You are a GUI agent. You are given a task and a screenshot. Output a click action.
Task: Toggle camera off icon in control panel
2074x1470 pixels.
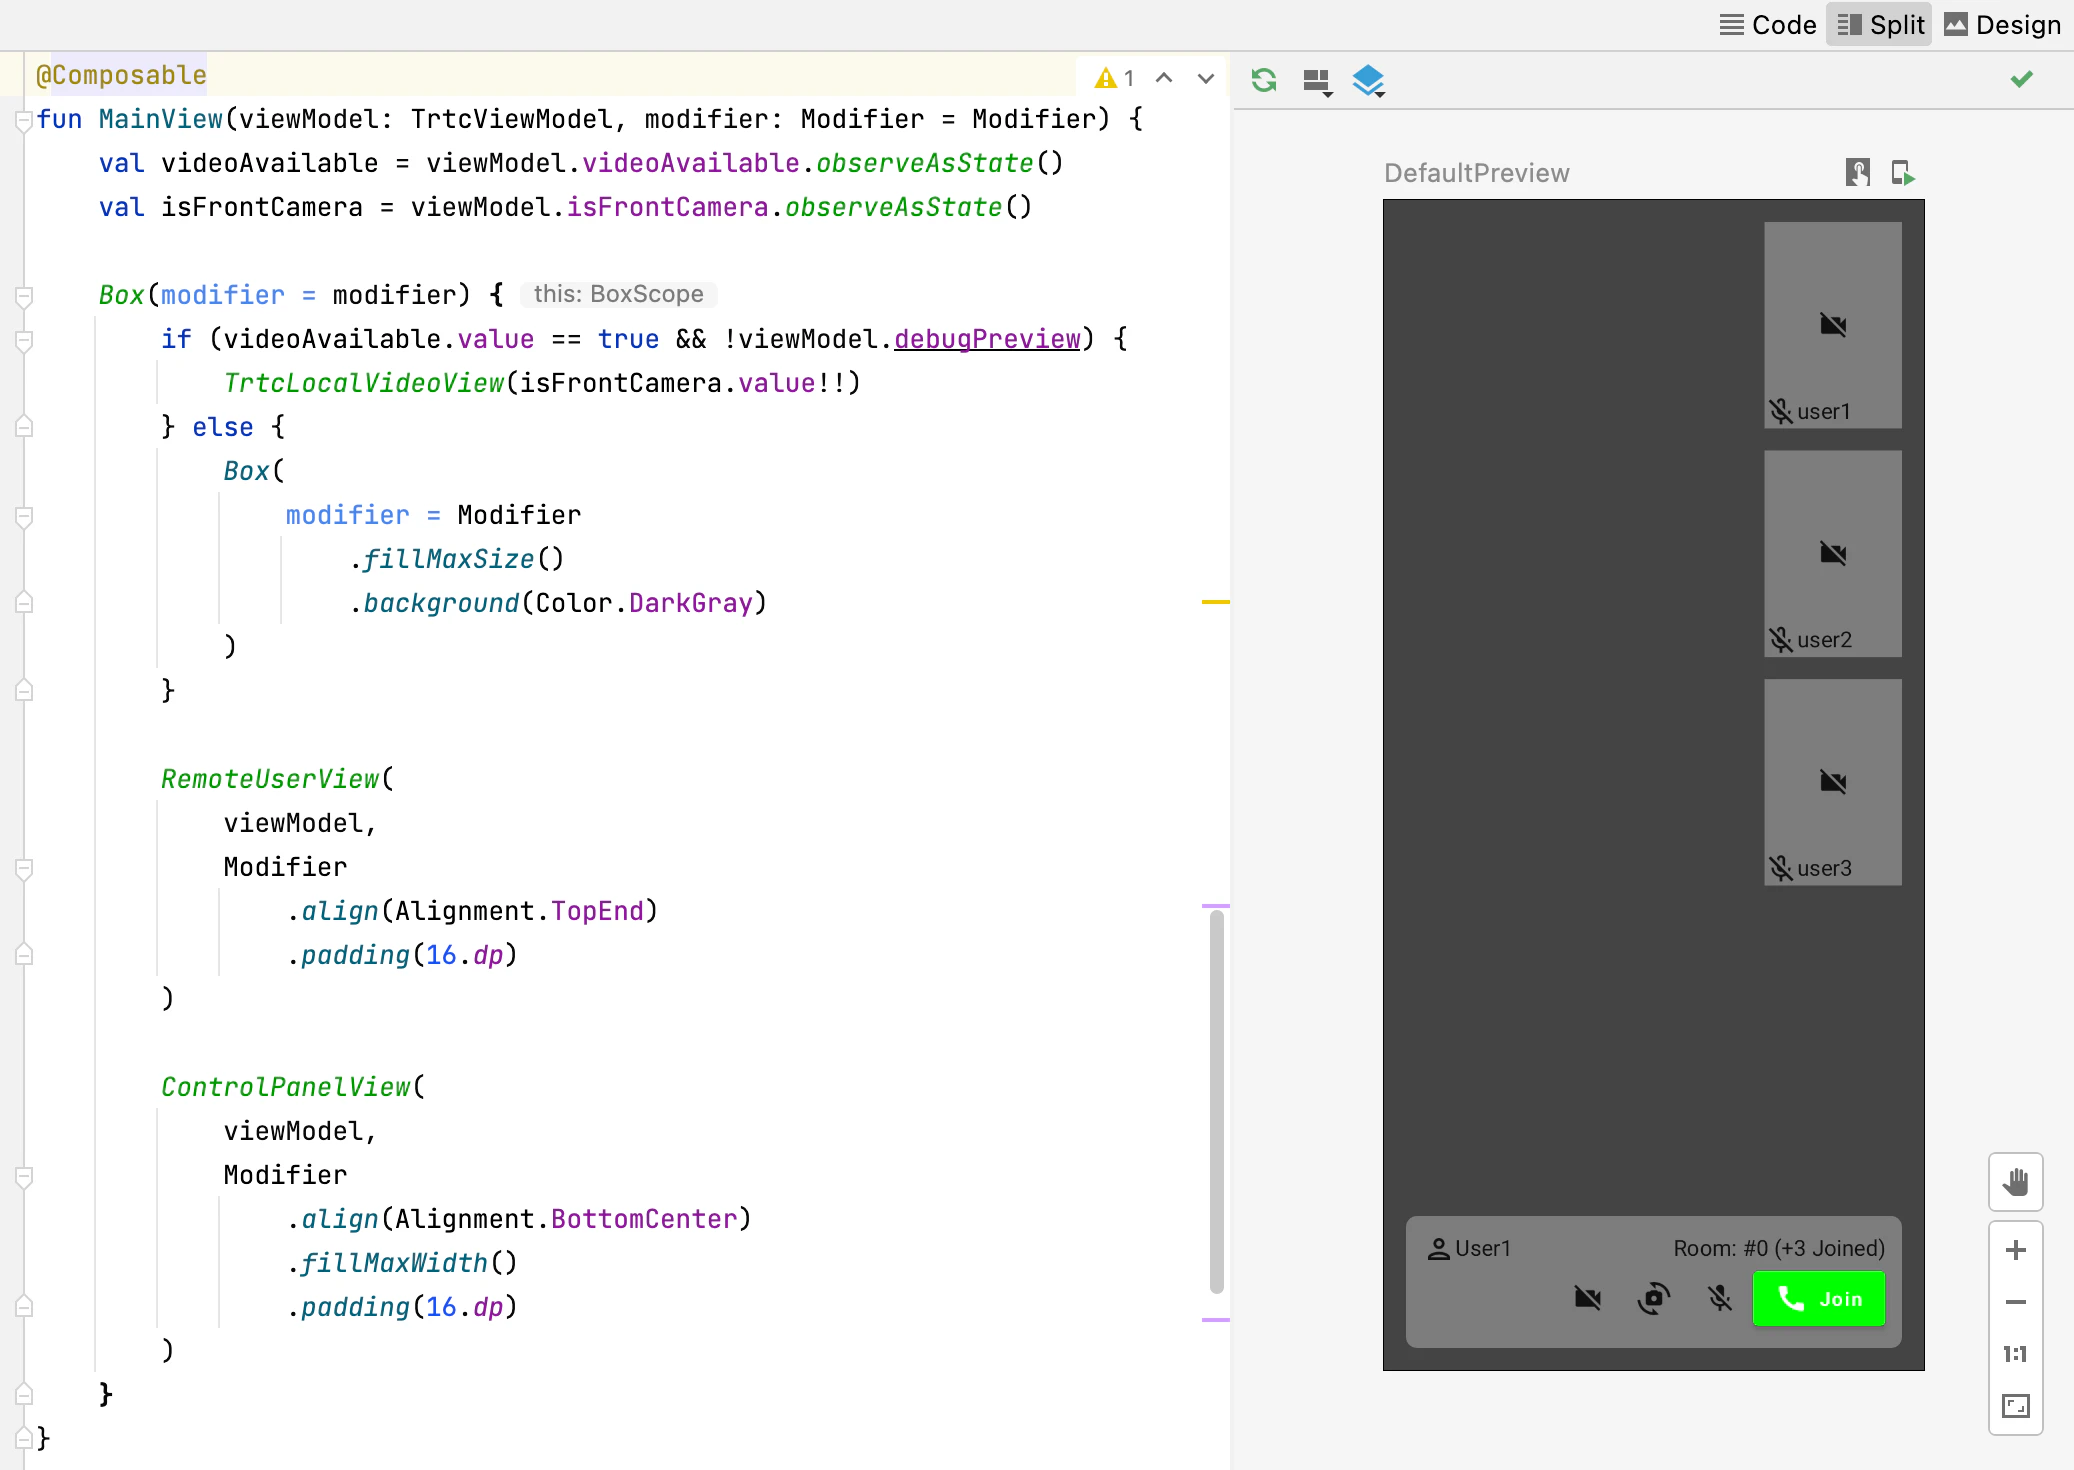pos(1587,1298)
